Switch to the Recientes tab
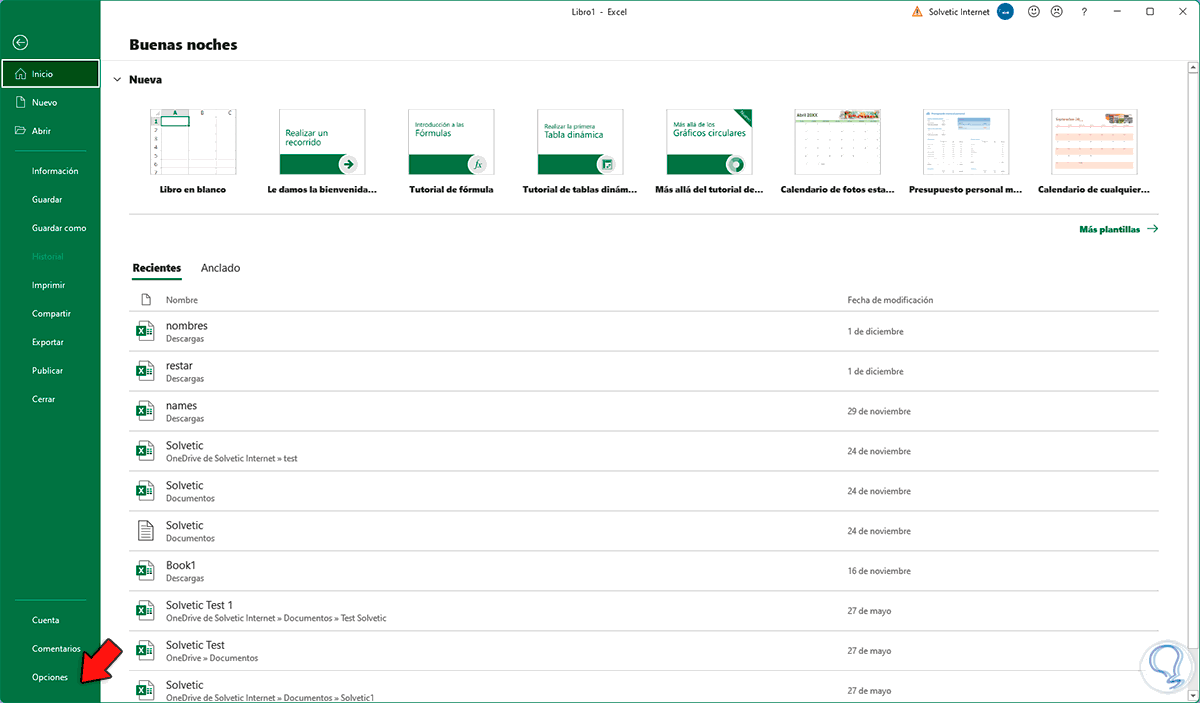 157,268
